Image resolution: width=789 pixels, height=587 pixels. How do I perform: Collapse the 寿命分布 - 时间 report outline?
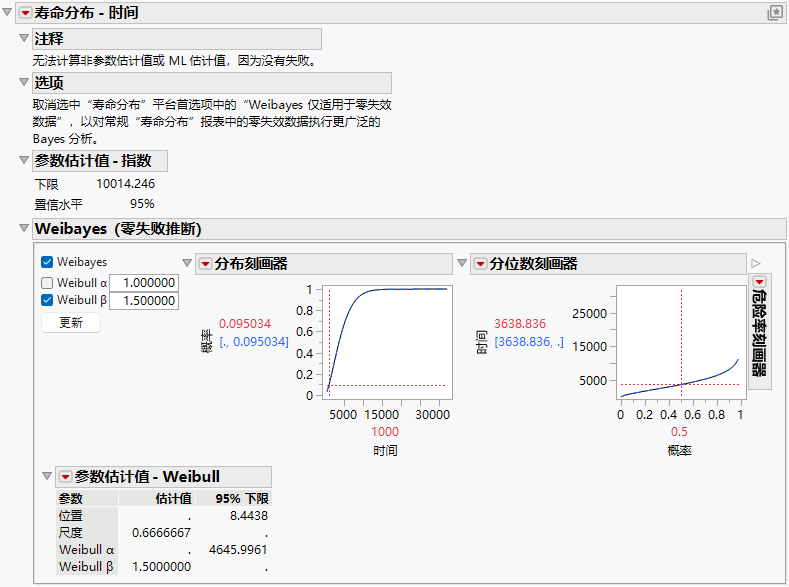7,12
